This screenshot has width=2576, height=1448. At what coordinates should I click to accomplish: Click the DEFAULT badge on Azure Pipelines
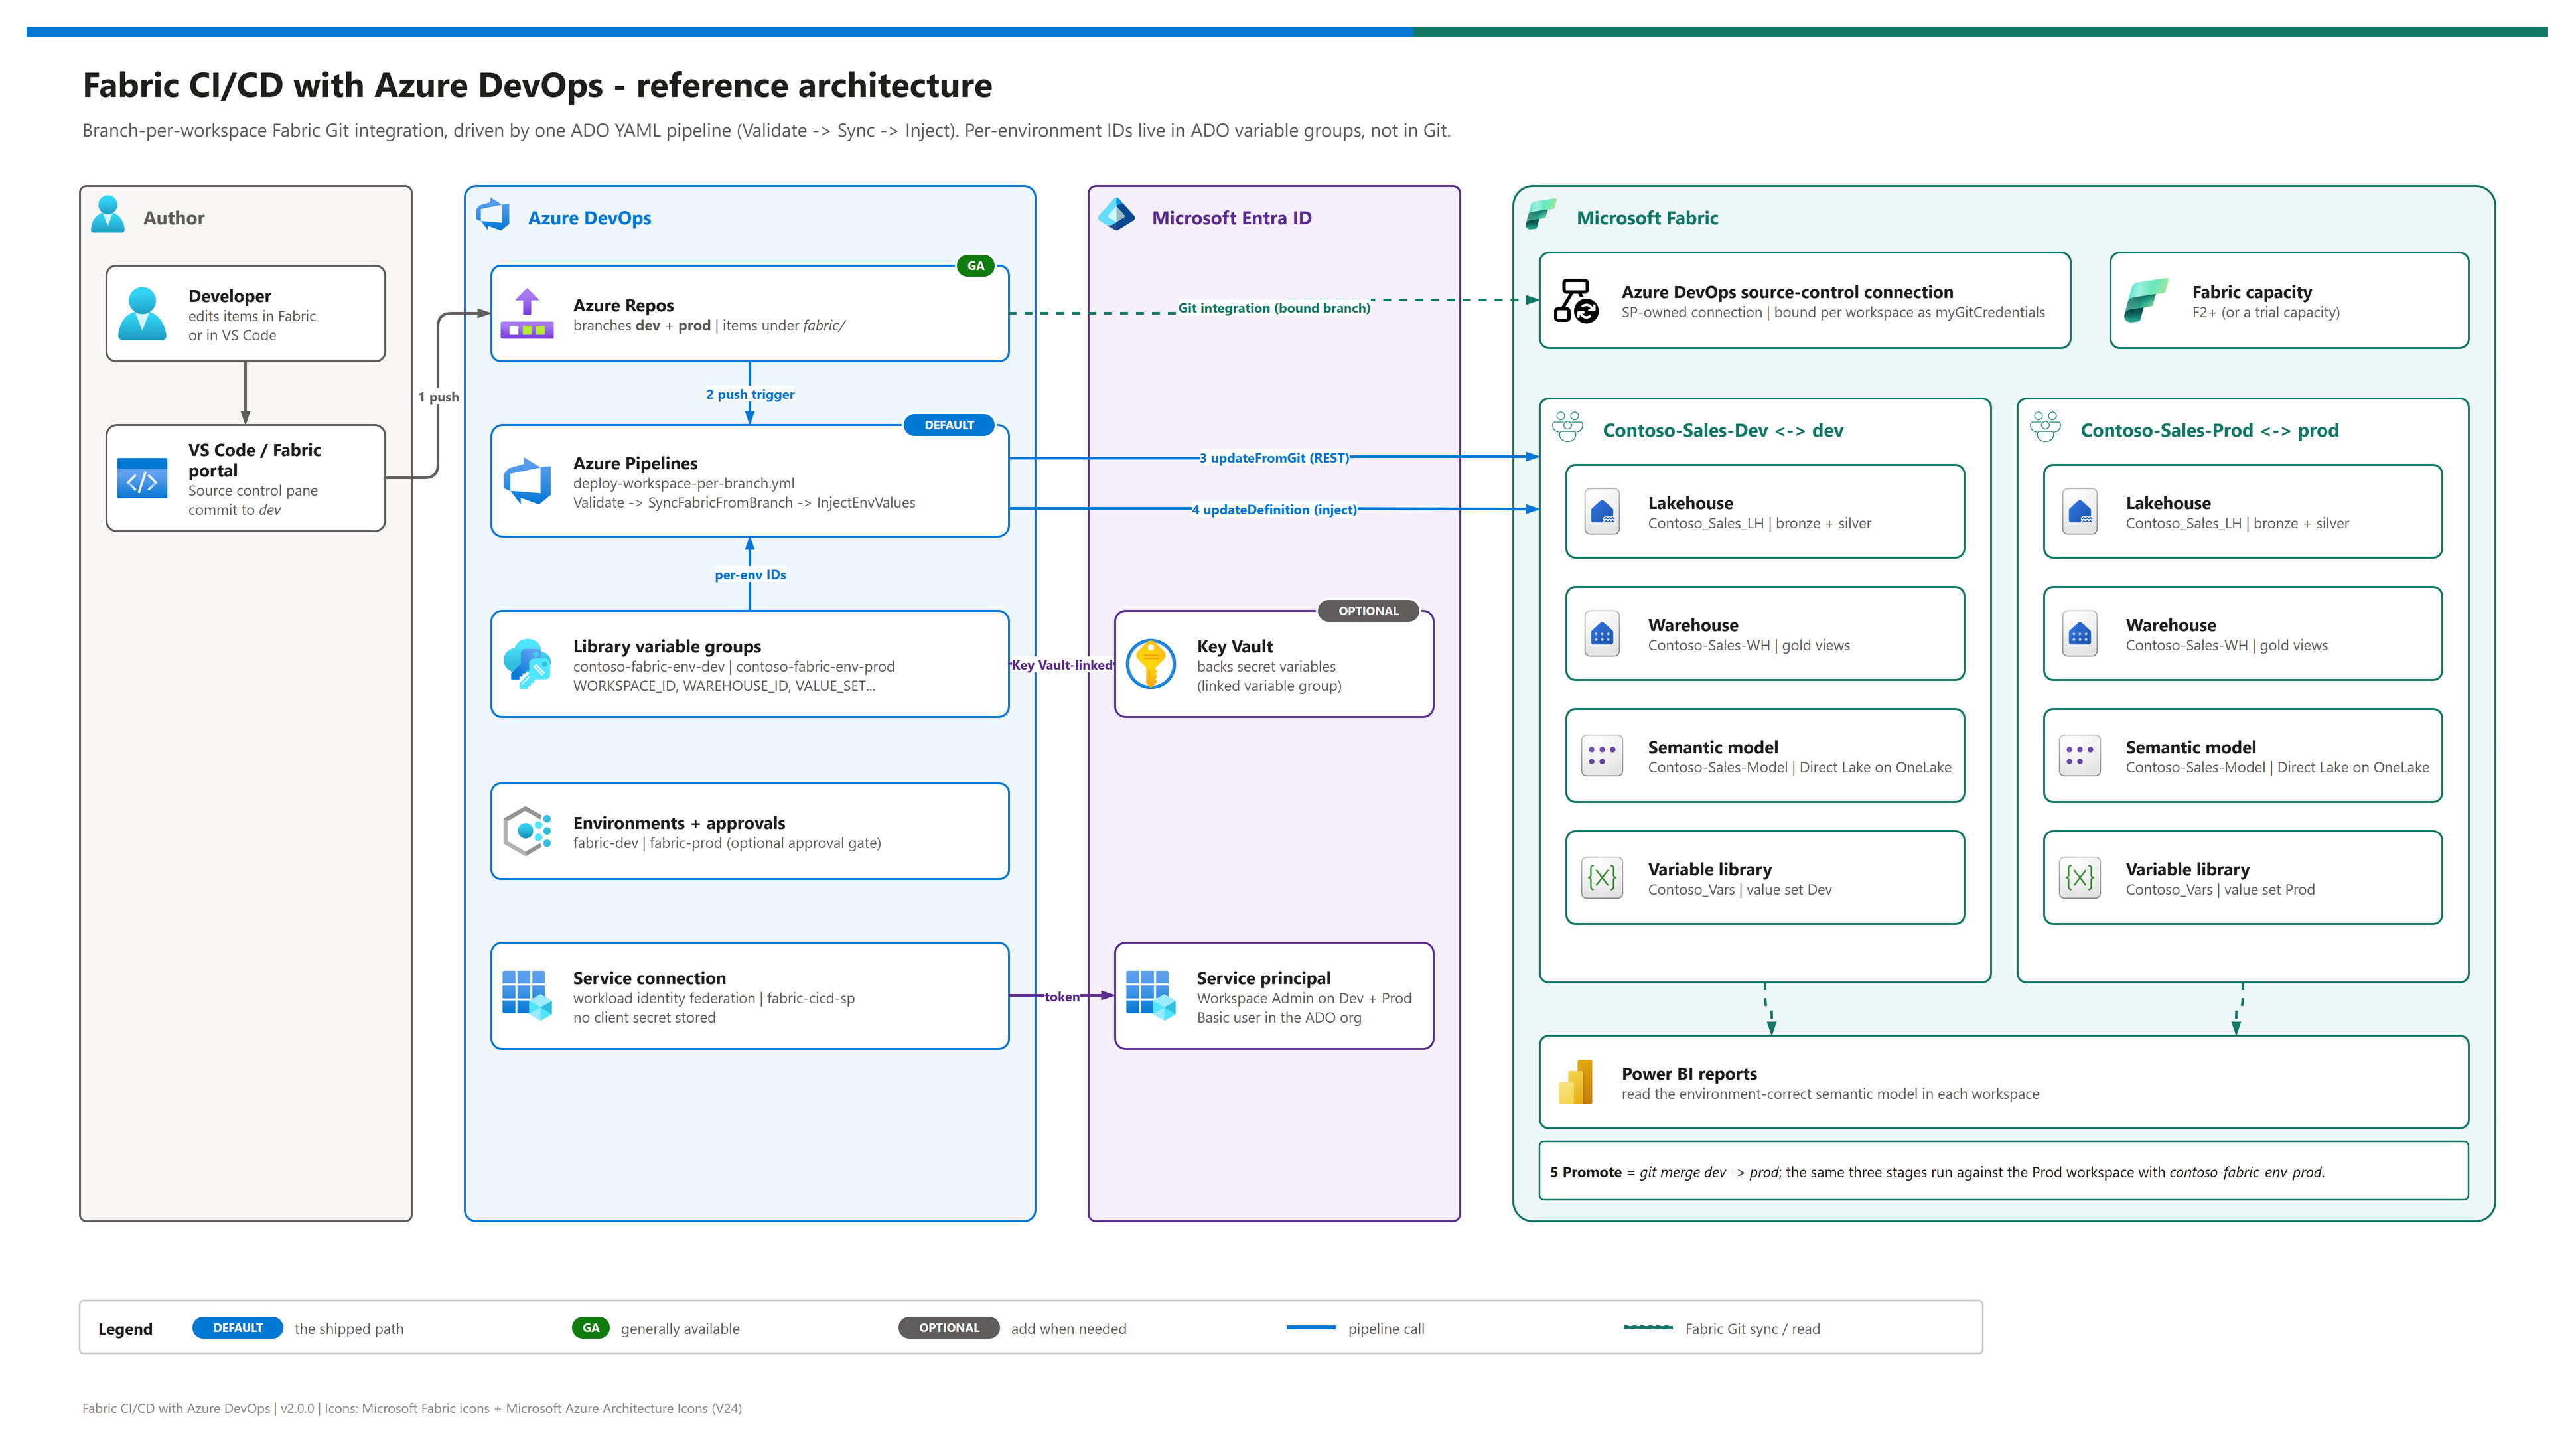(x=949, y=426)
